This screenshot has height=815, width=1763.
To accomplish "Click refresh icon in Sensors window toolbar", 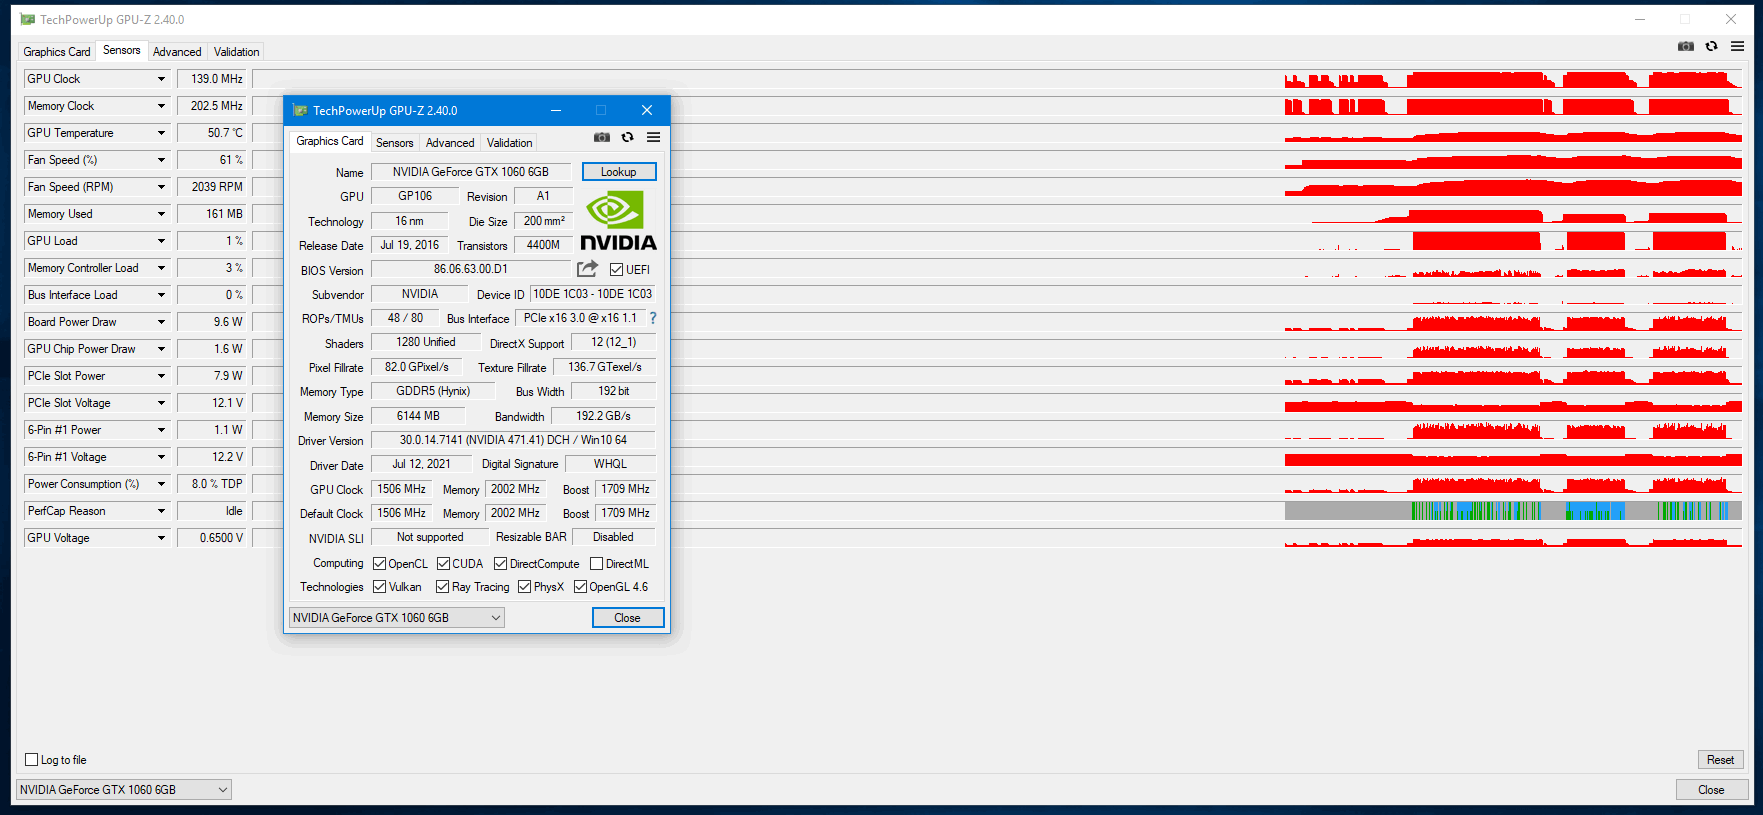I will click(1712, 46).
